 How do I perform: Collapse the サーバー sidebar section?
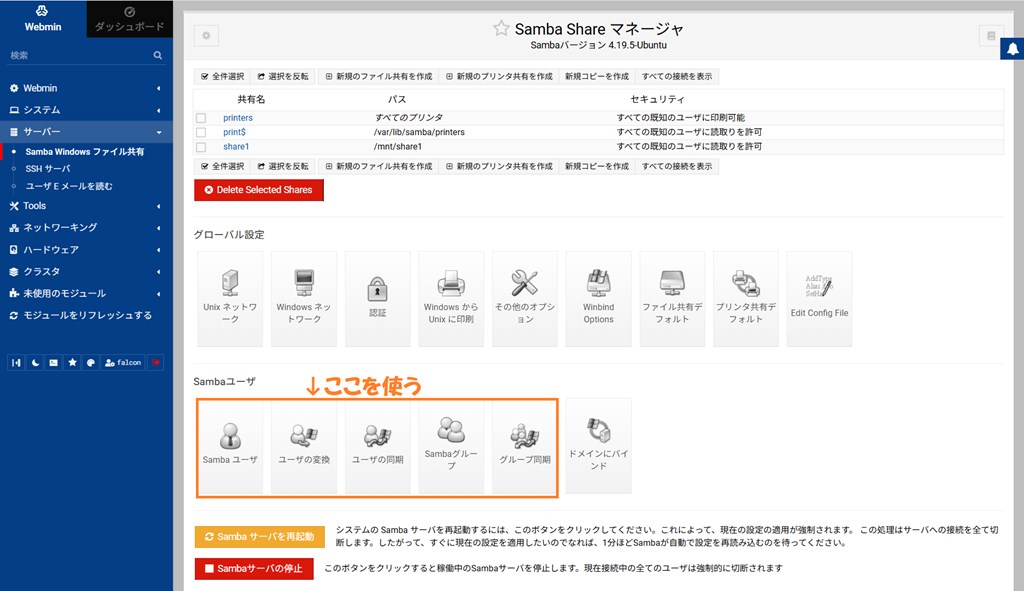(86, 132)
